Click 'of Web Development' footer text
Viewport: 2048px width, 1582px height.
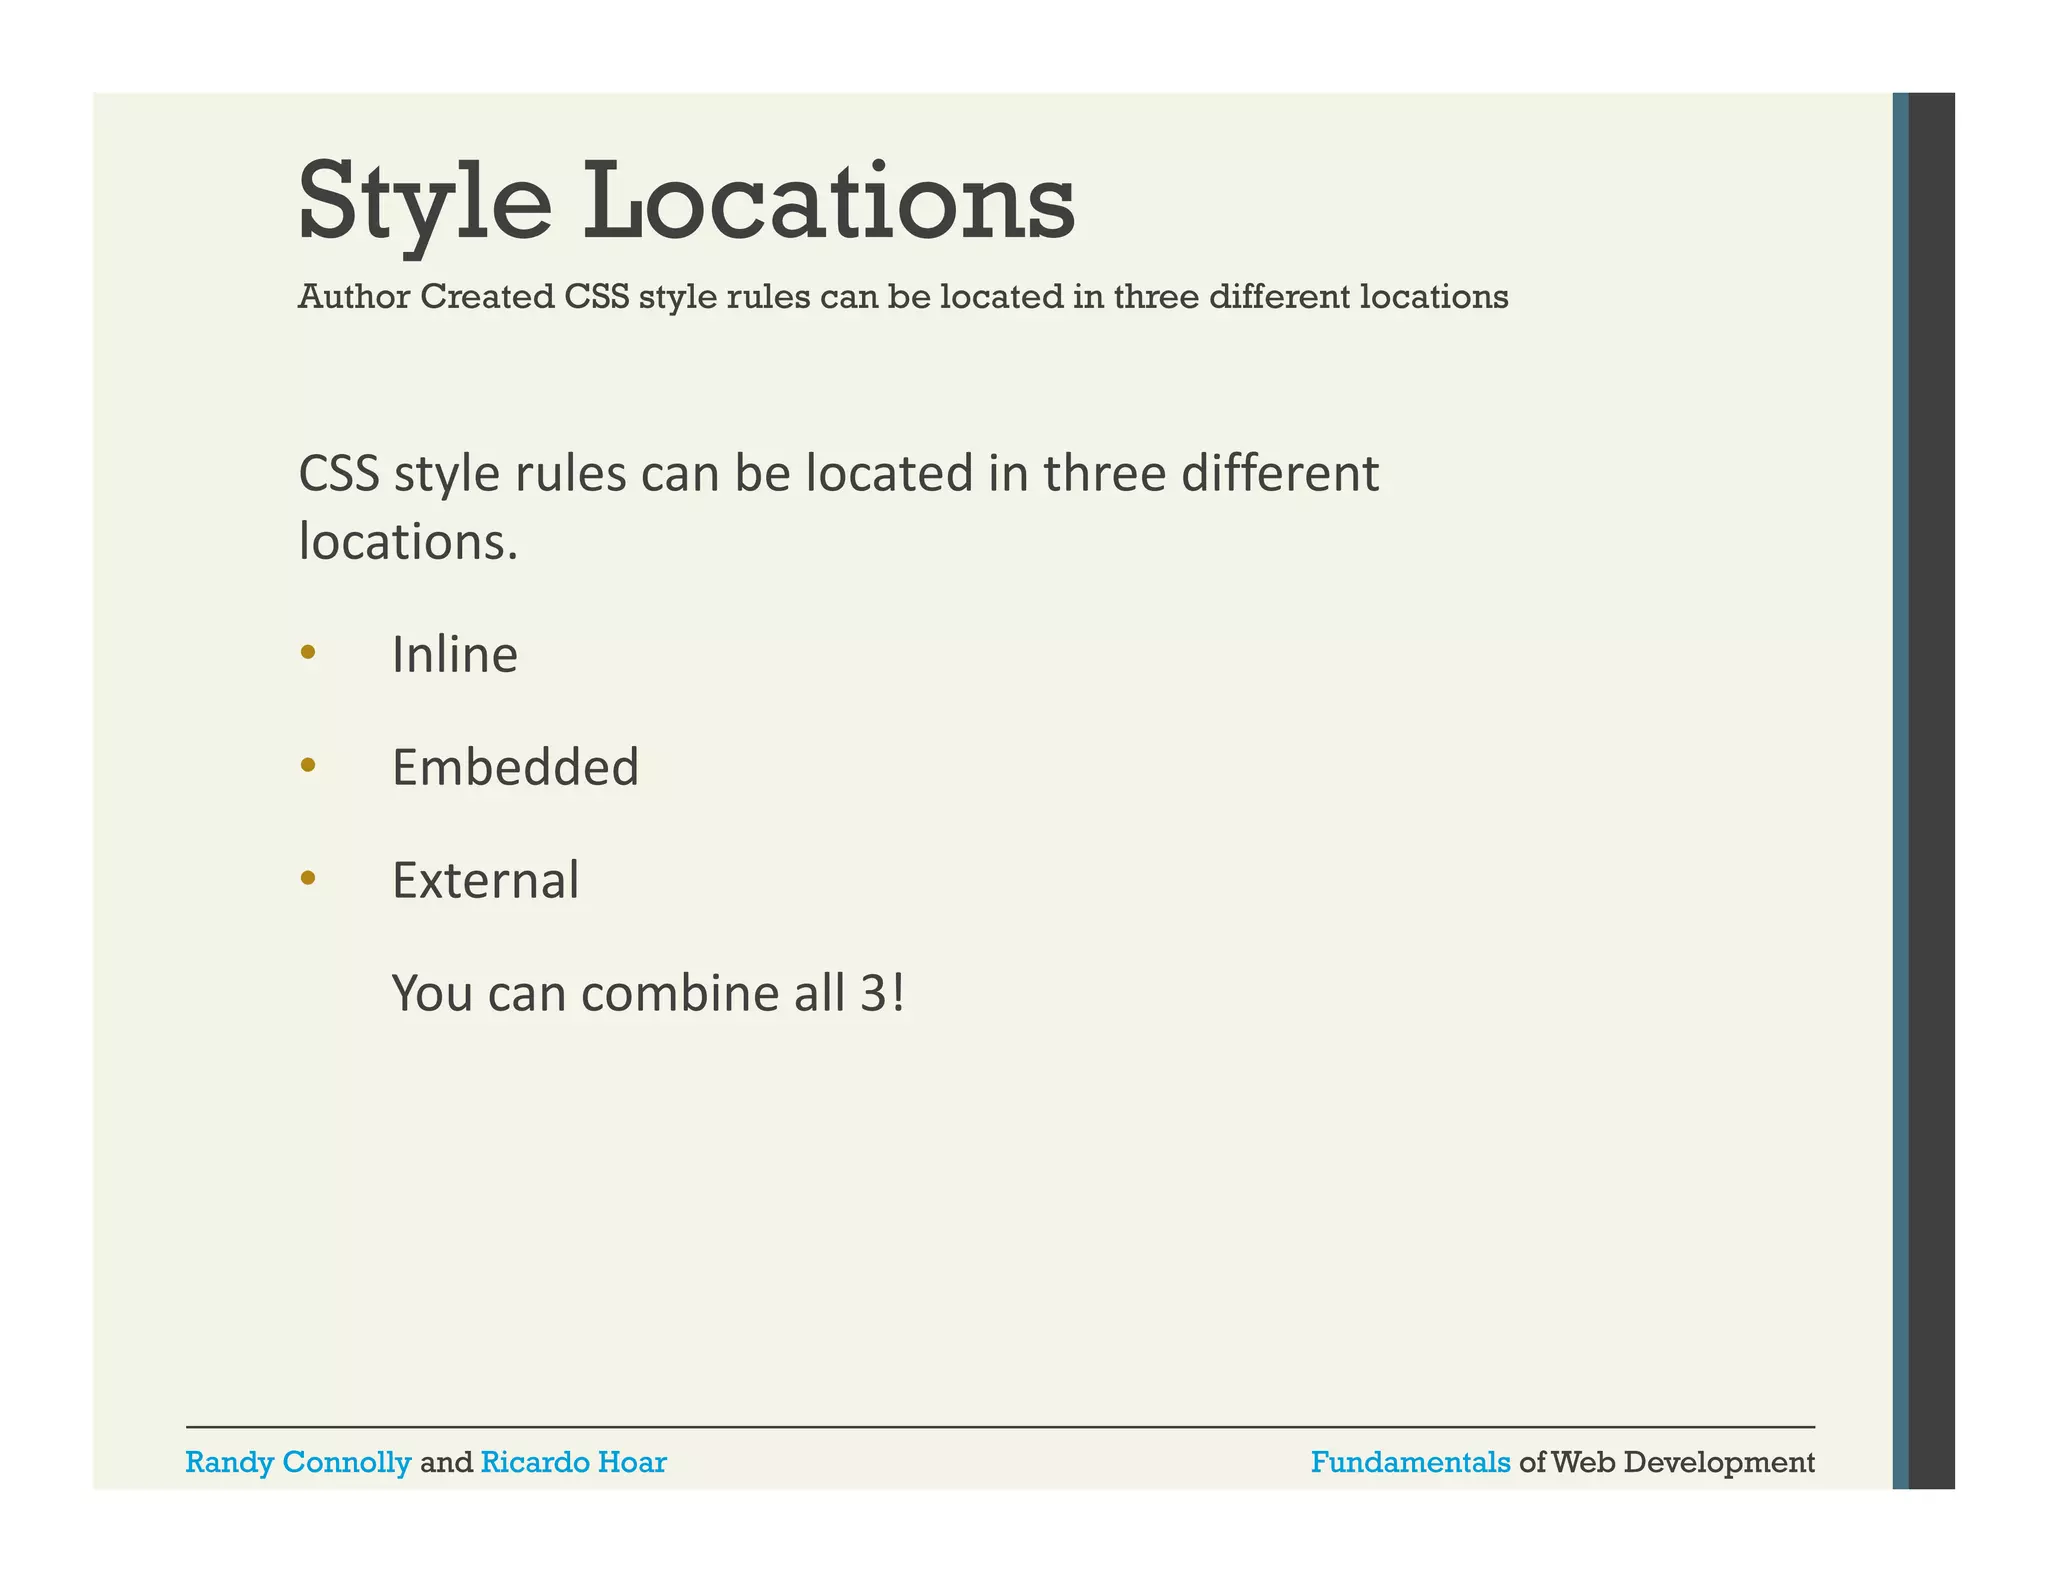point(1667,1463)
